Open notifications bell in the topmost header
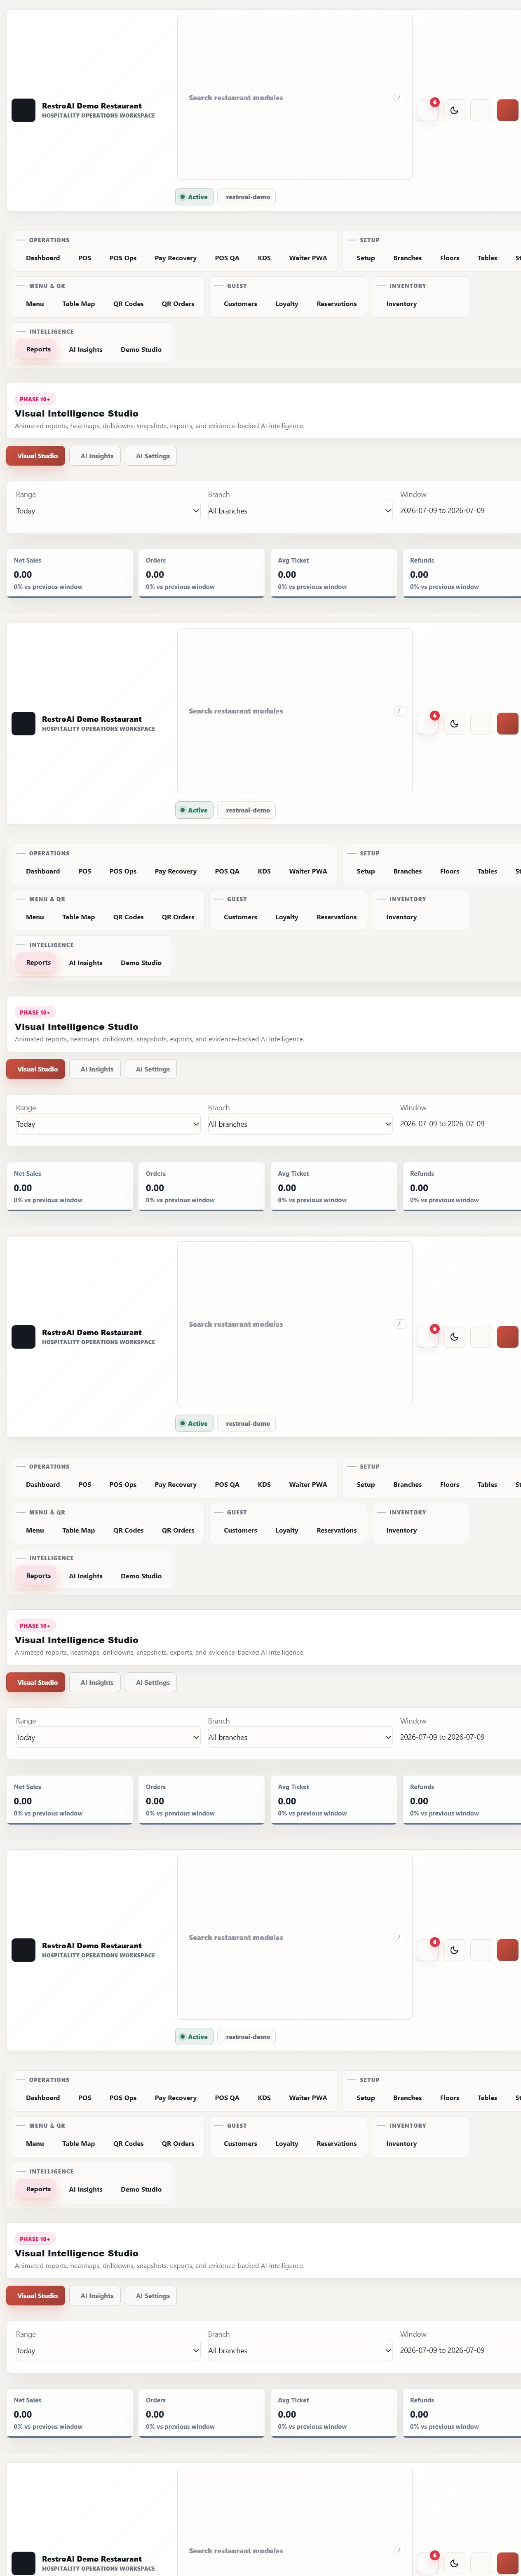This screenshot has width=521, height=2576. (427, 110)
